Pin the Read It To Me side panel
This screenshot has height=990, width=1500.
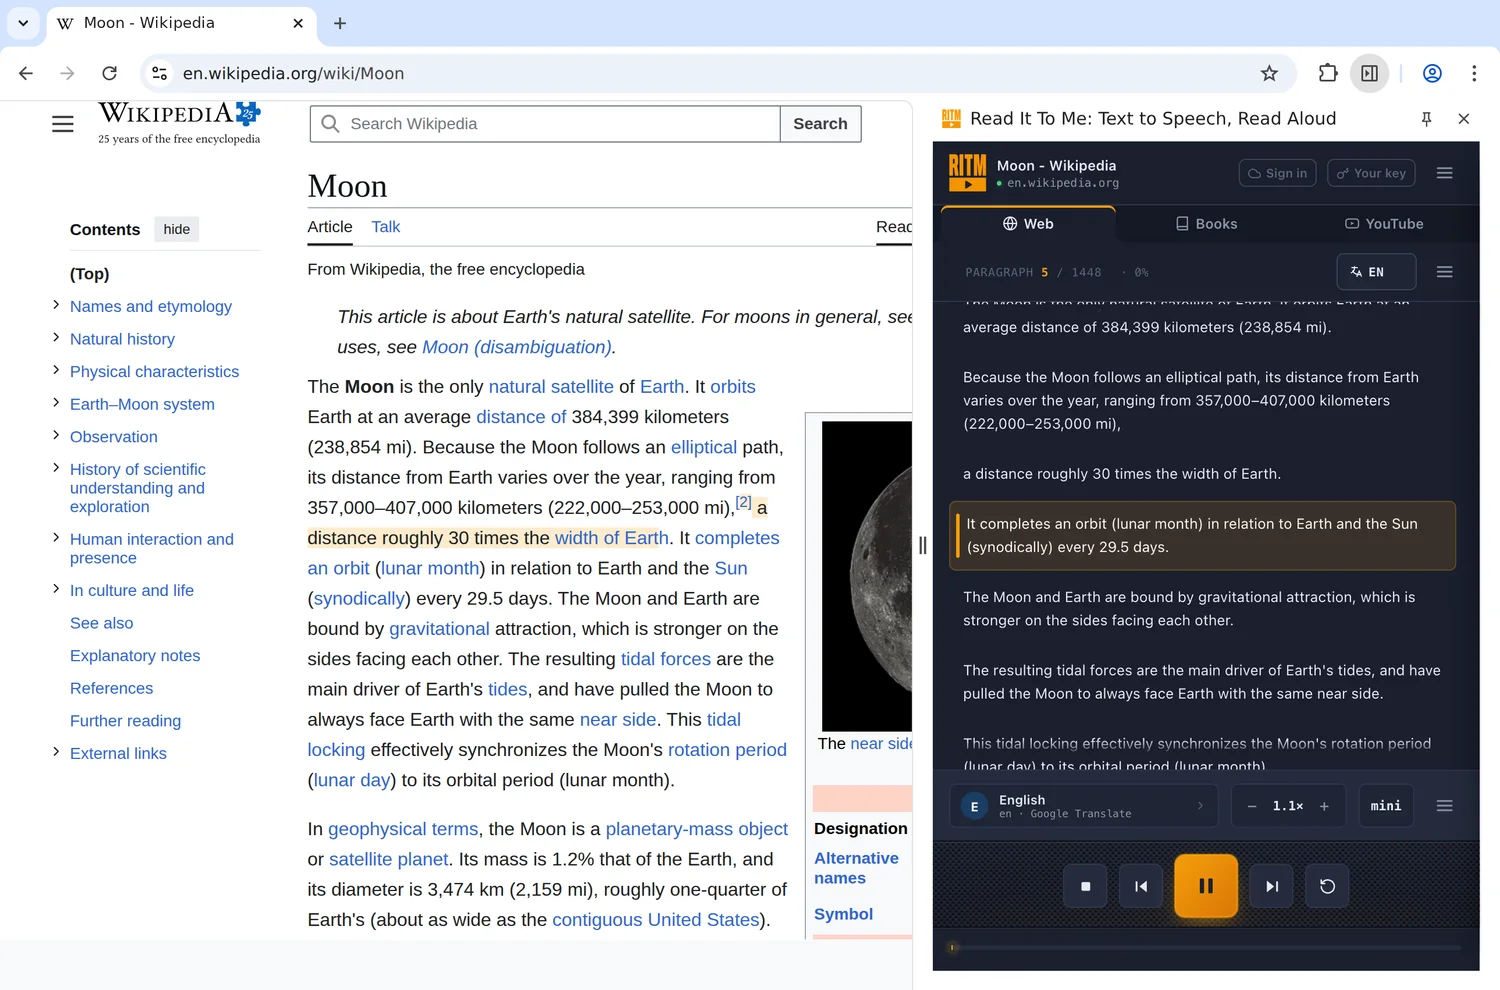1427,119
